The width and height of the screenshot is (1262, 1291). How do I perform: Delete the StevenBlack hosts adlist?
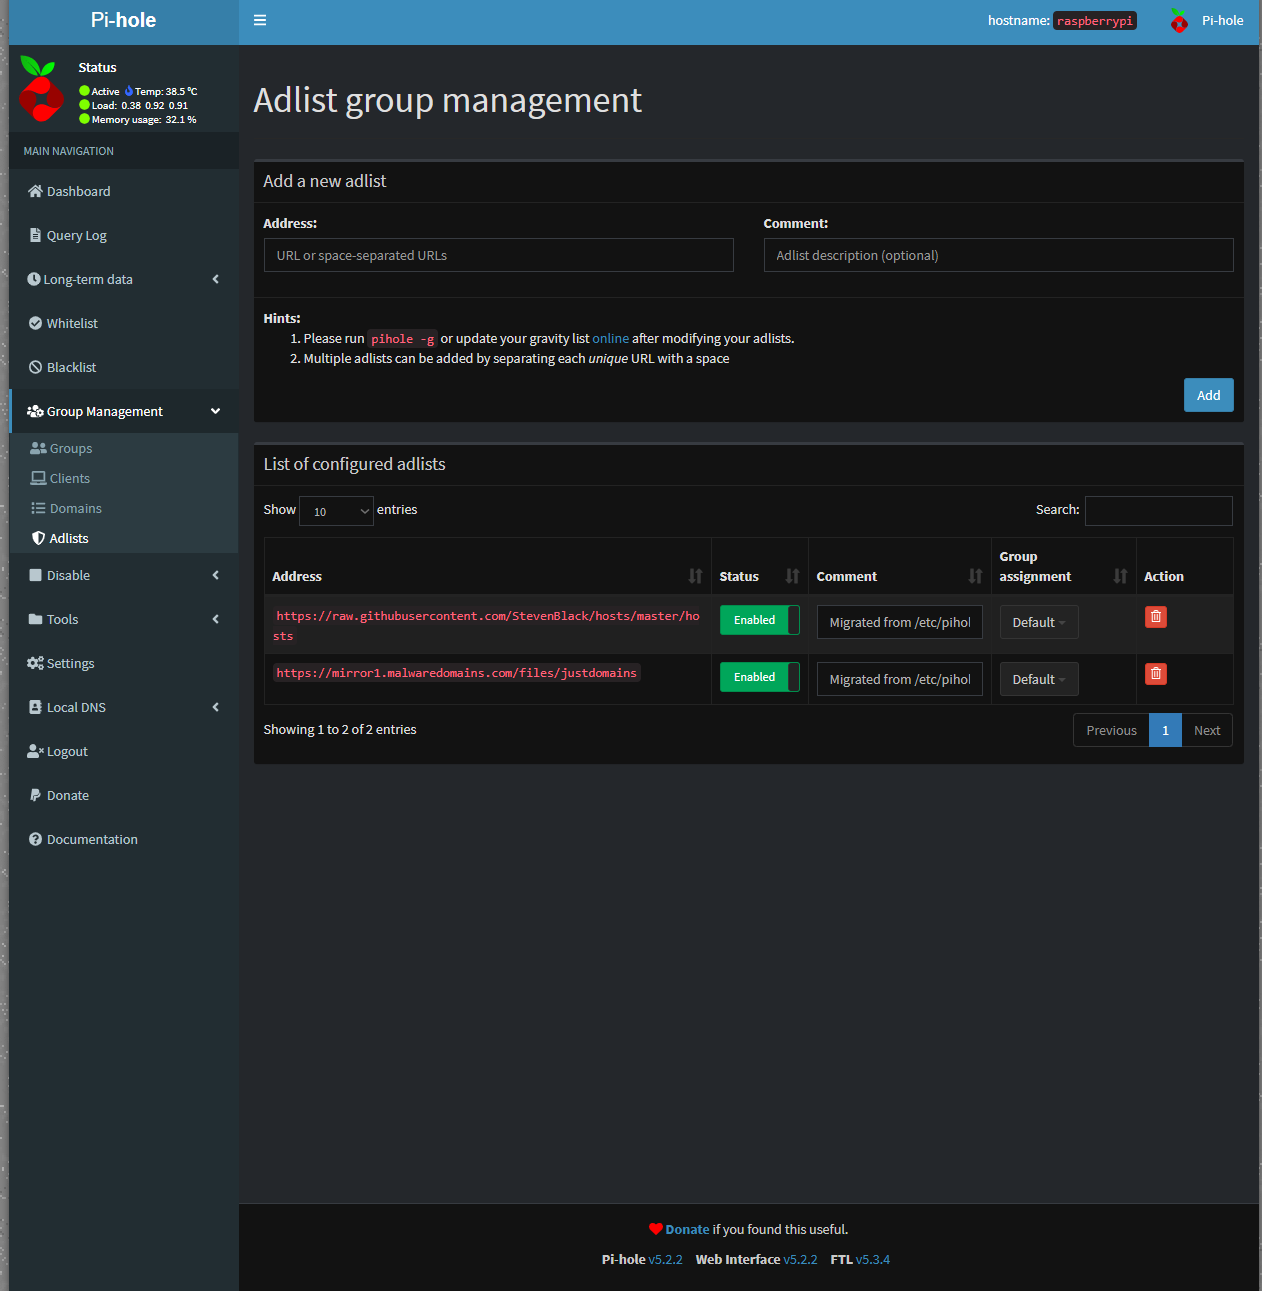[1155, 617]
